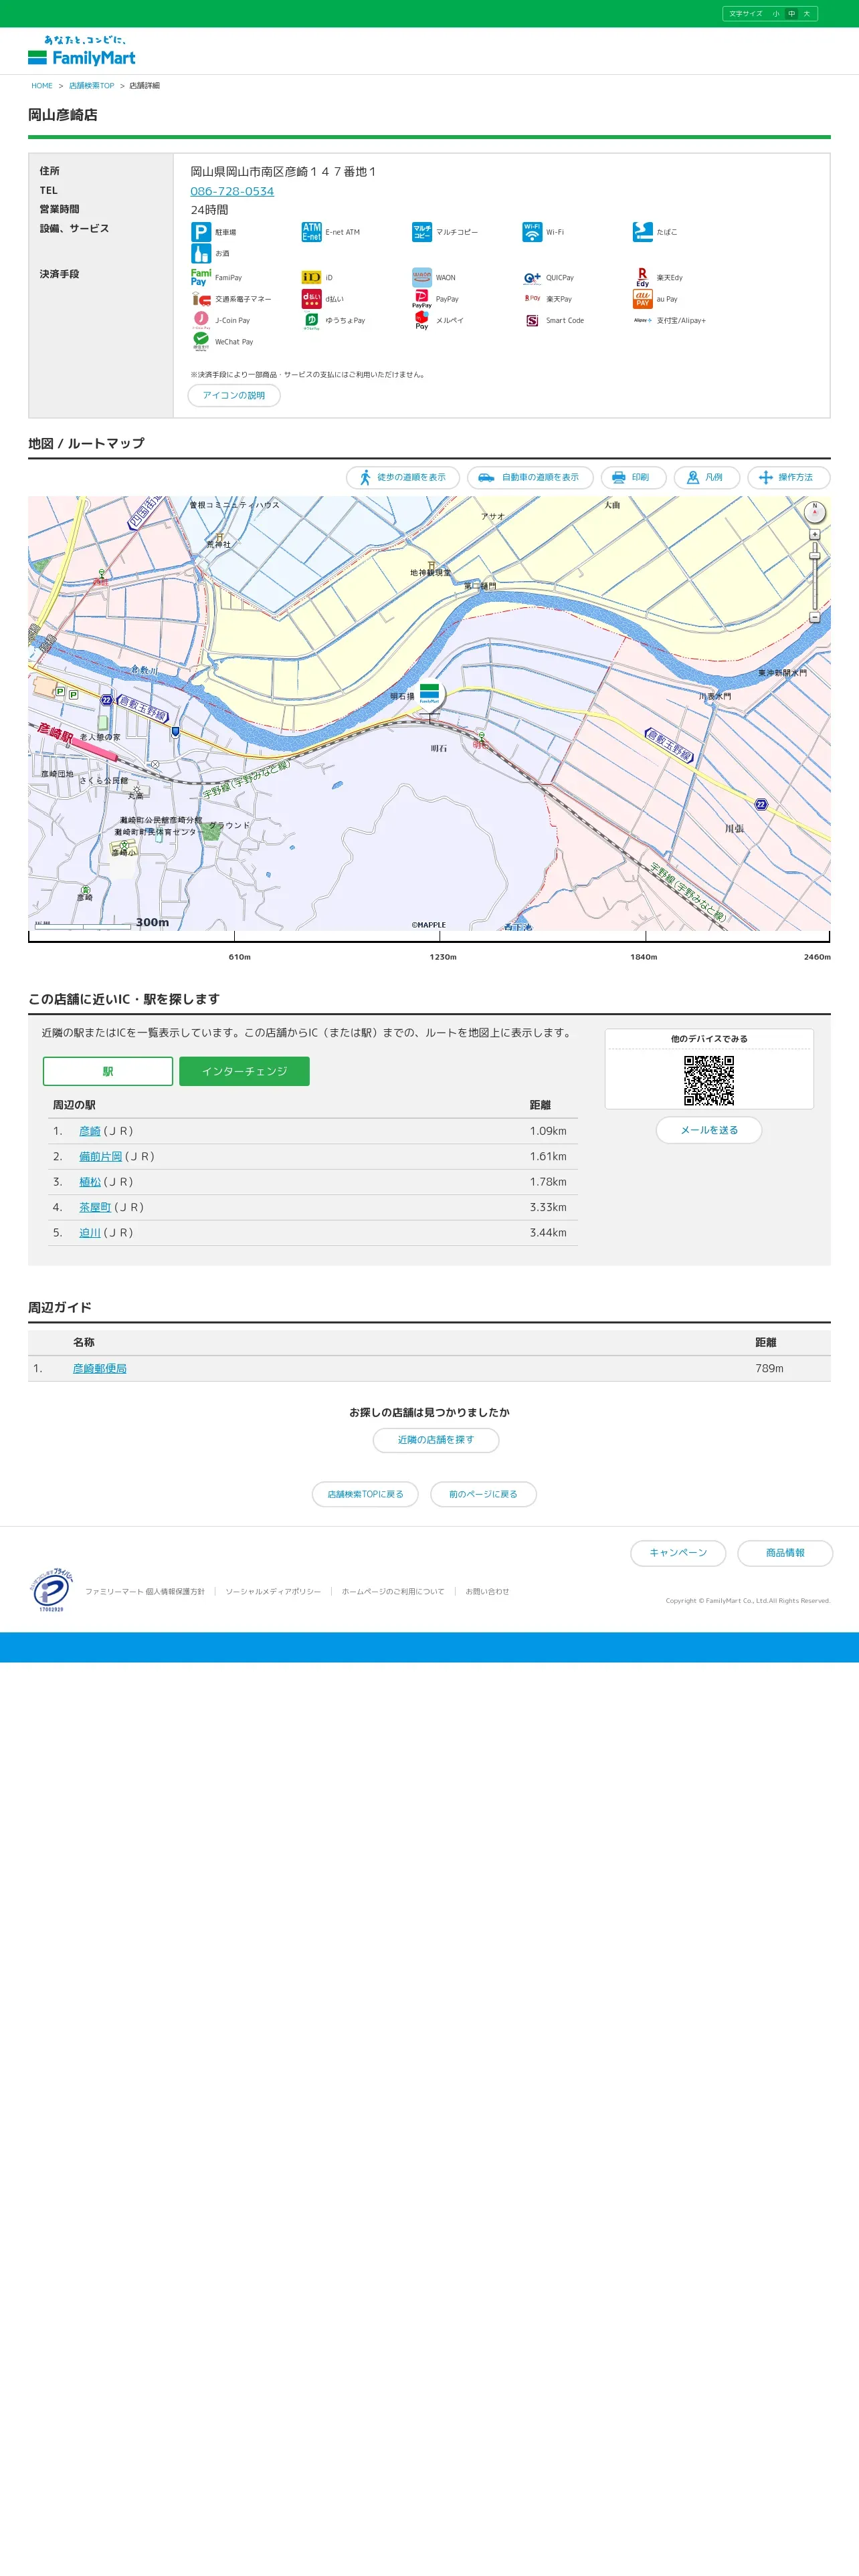This screenshot has height=2576, width=859.
Task: Open ソーシャルメディアポリシー footer link
Action: [273, 1591]
